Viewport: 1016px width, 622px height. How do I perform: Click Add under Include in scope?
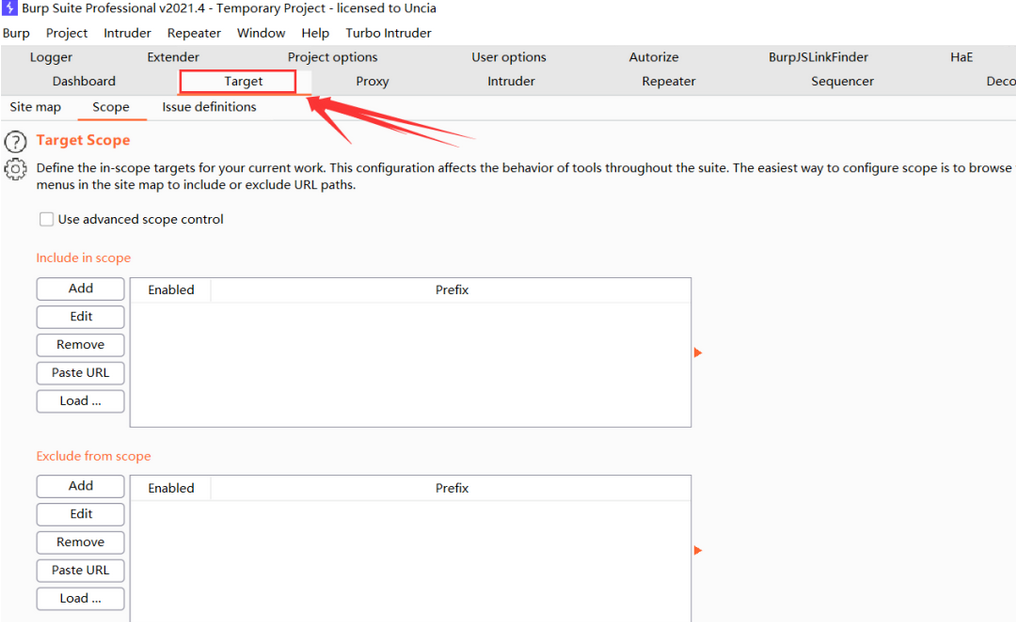click(80, 288)
